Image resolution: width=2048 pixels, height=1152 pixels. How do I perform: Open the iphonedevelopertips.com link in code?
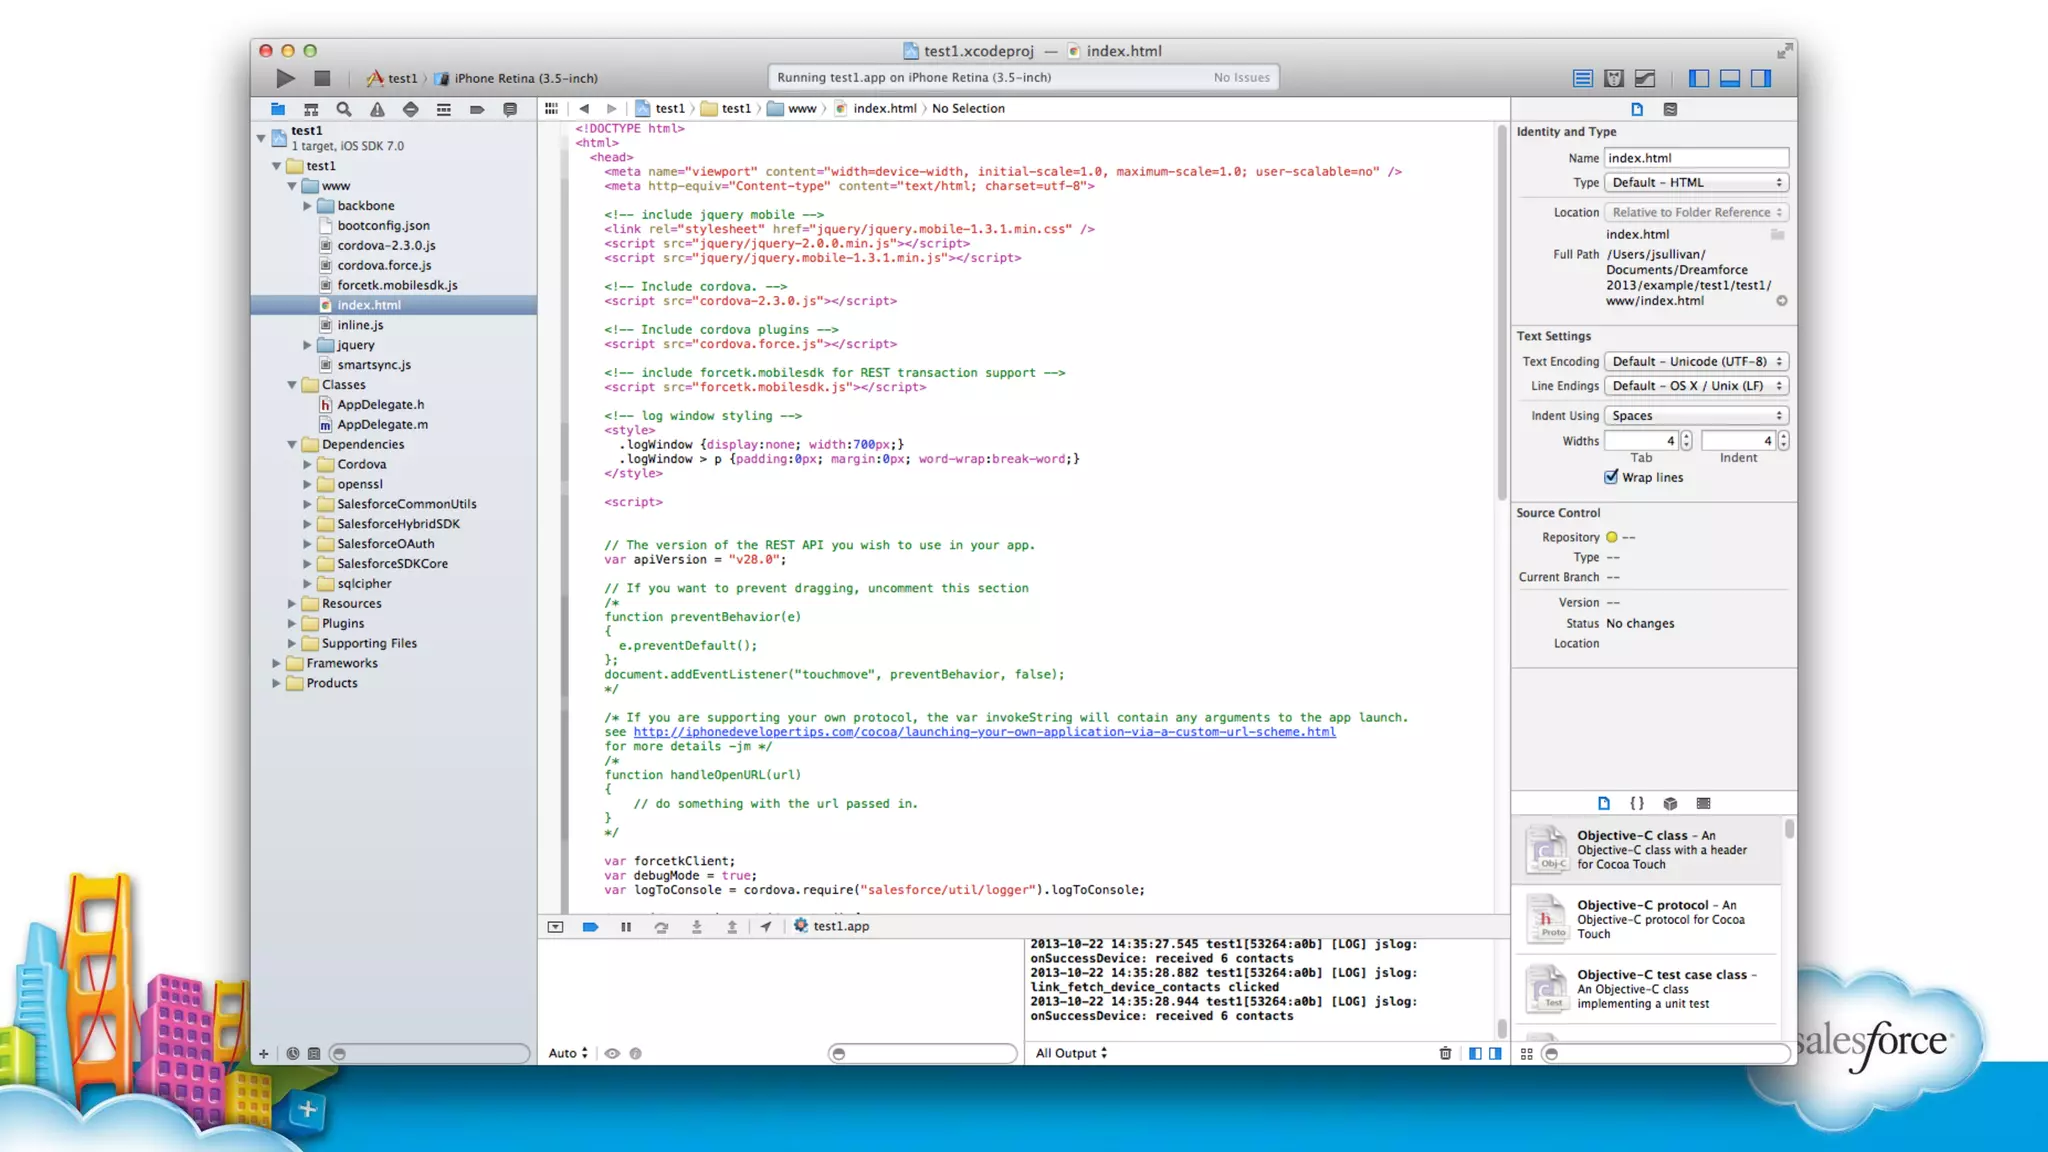[x=984, y=732]
